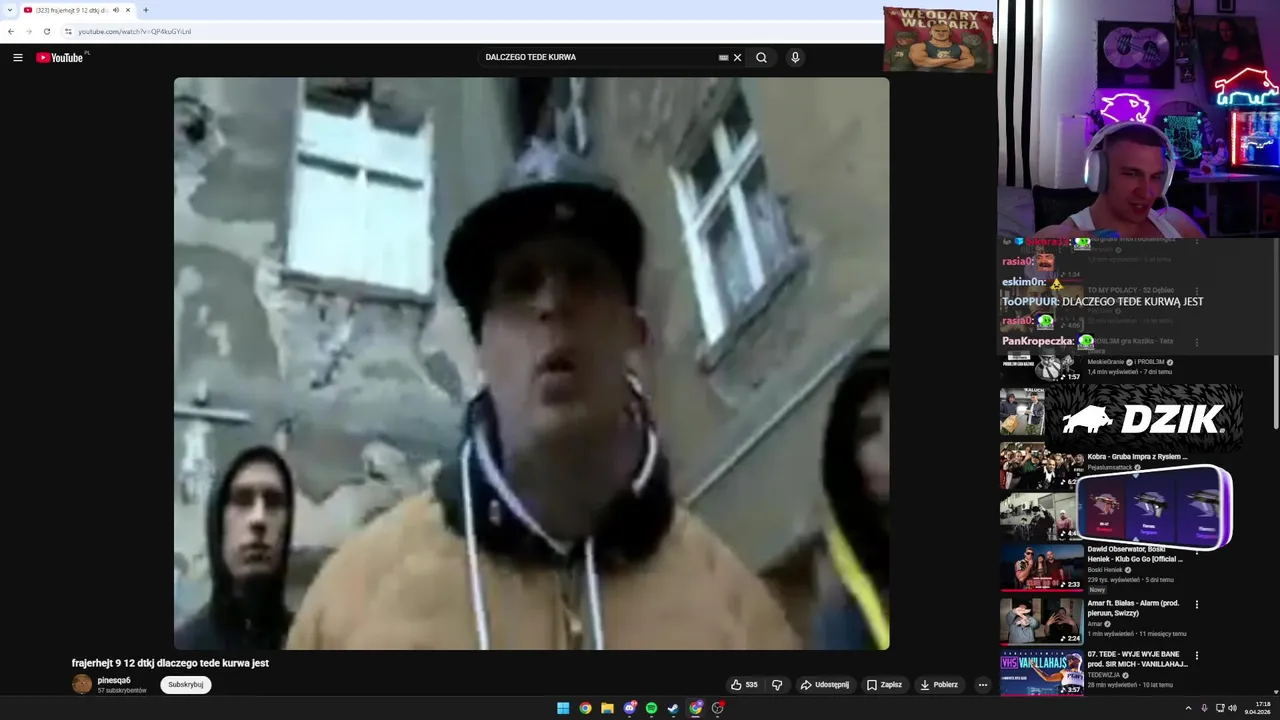Open network status in the system tray
Viewport: 1280px width, 720px height.
[x=1220, y=708]
